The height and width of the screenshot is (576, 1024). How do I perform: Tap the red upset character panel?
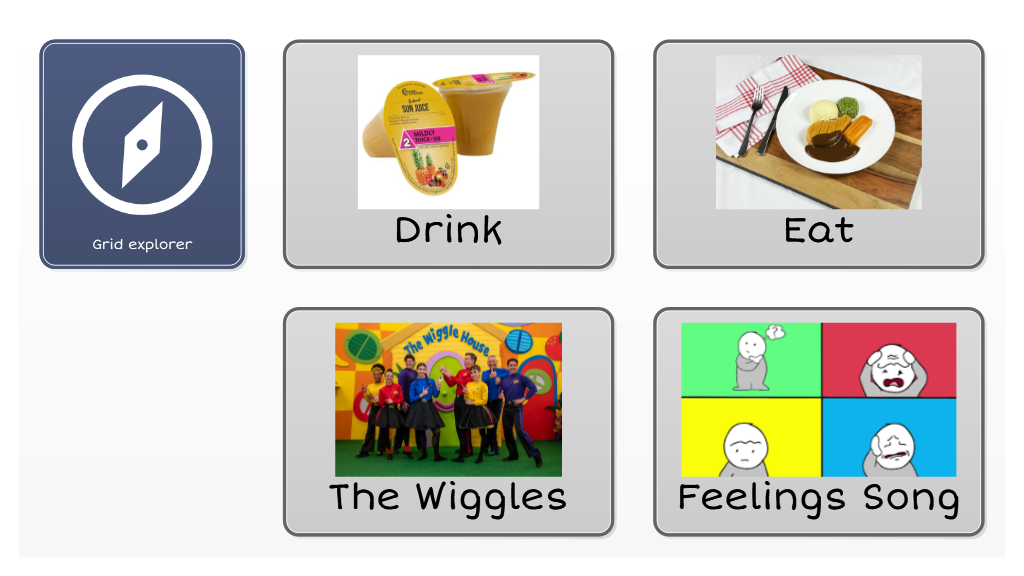889,360
